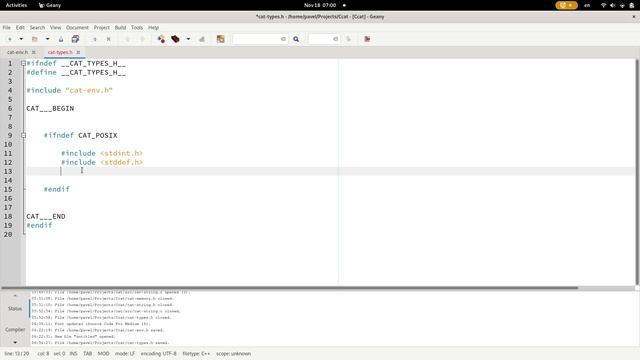Switch to cat-env.h tab

pos(18,52)
